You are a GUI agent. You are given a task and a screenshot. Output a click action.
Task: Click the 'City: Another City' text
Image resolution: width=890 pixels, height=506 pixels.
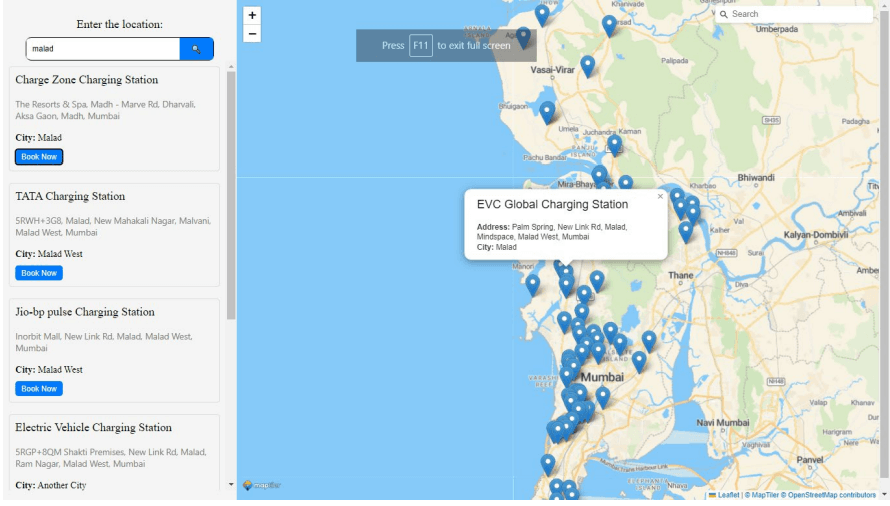(51, 486)
